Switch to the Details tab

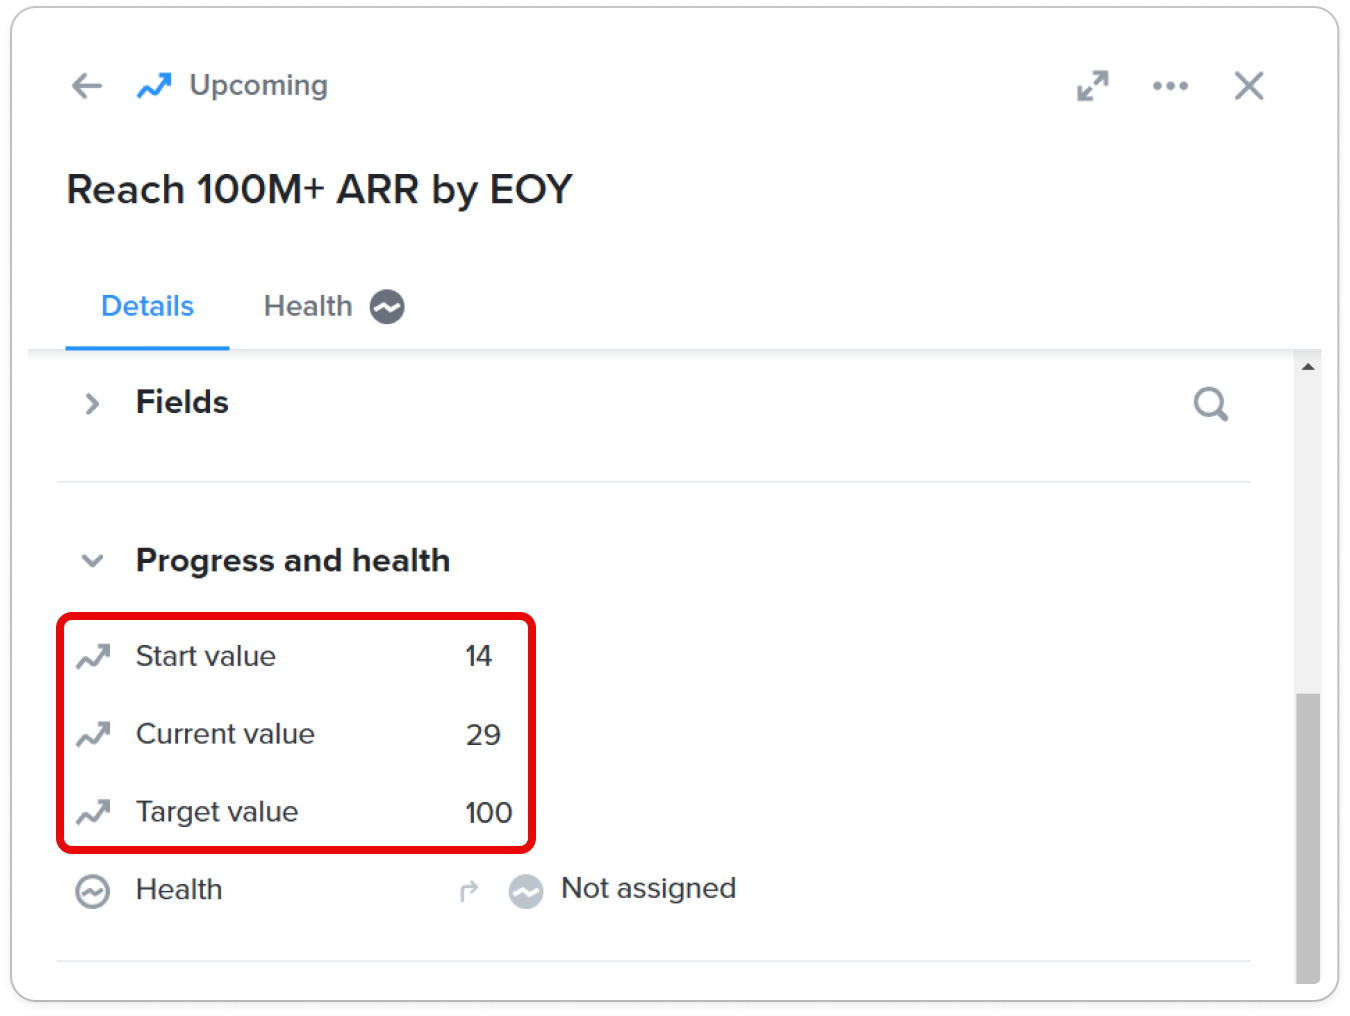tap(147, 306)
